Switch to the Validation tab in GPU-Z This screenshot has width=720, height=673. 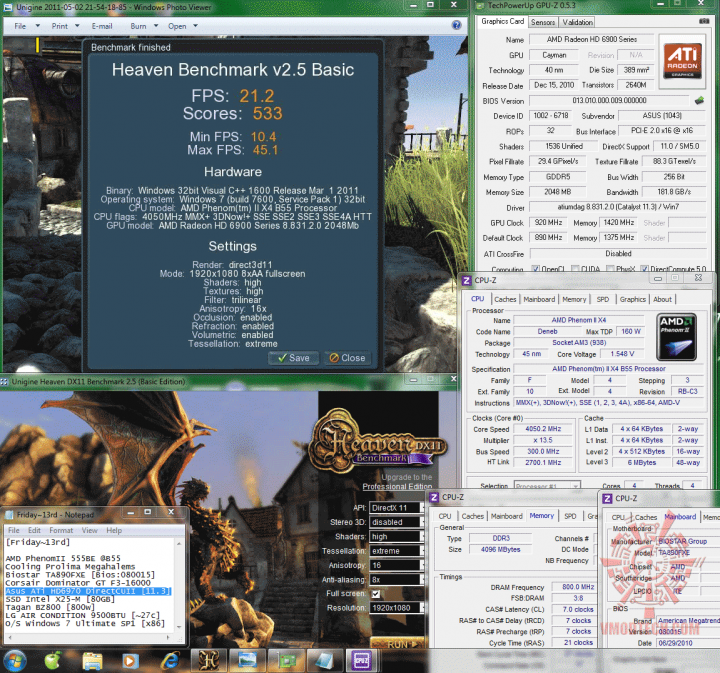[x=577, y=22]
